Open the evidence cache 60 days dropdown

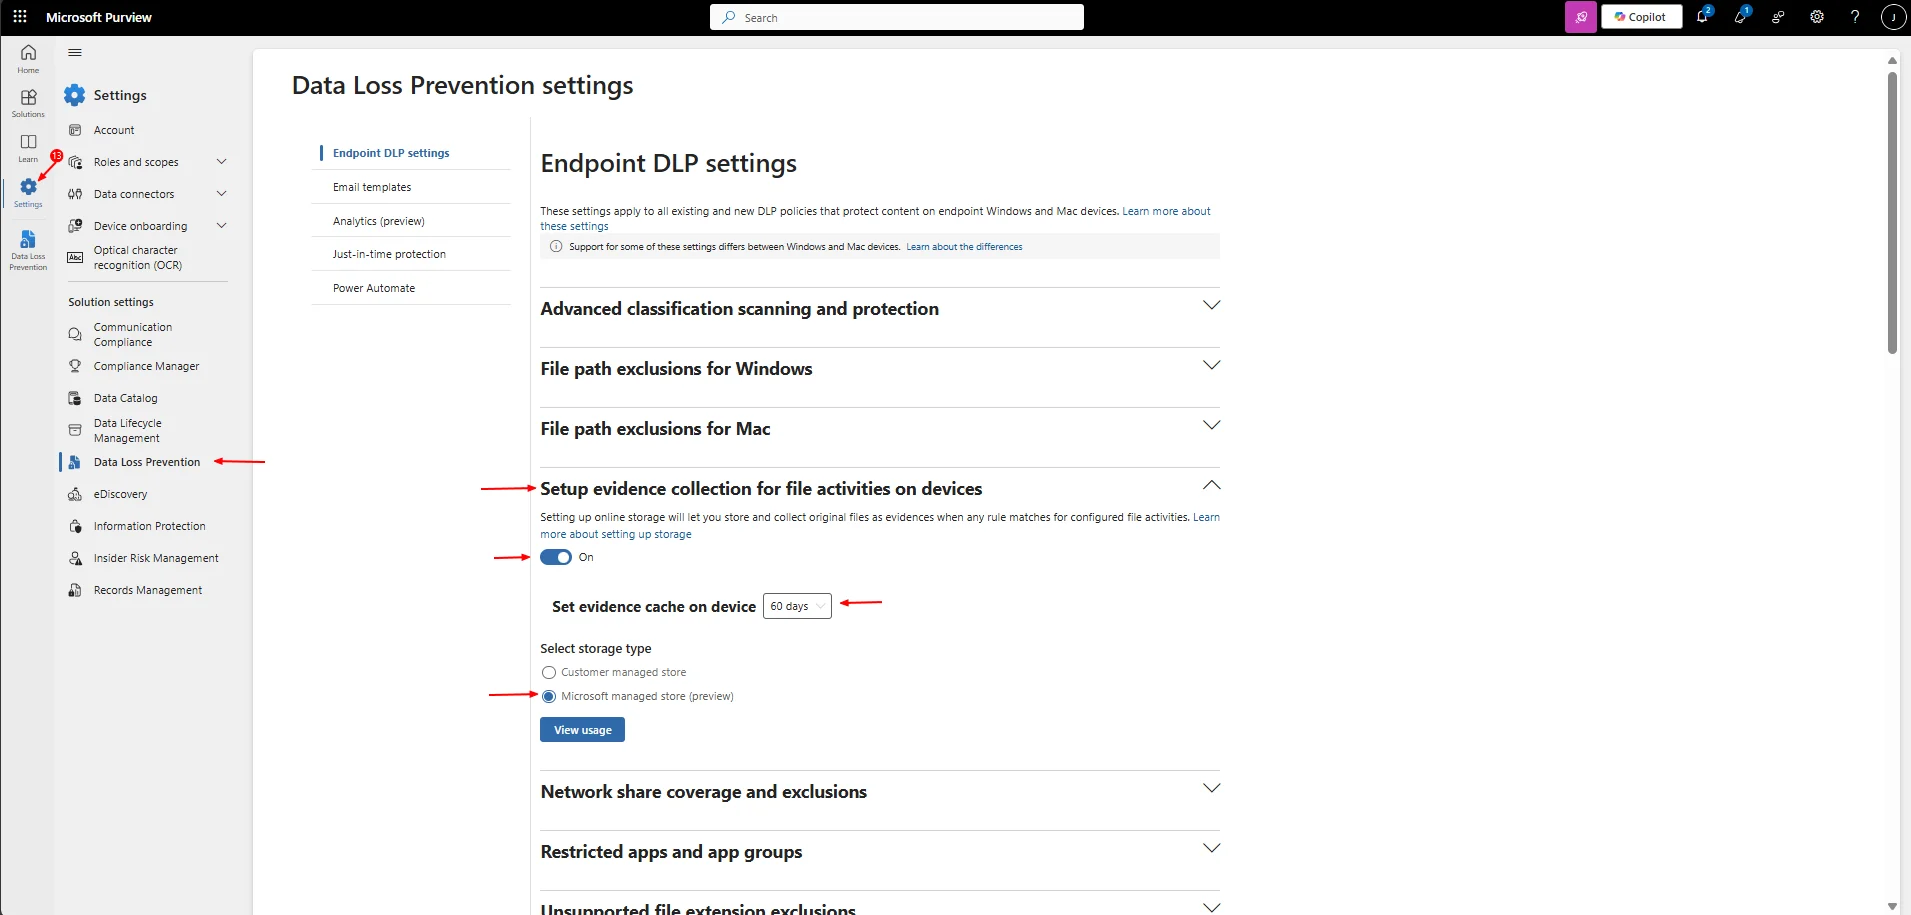(797, 606)
